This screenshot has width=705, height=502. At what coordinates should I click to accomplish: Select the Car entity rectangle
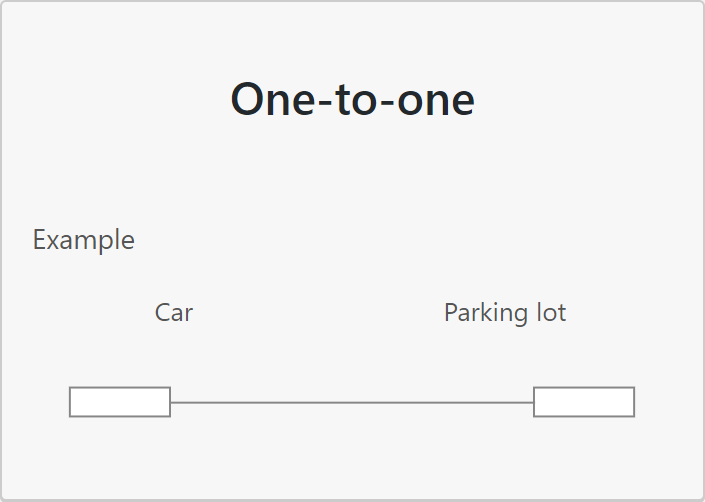click(x=120, y=402)
